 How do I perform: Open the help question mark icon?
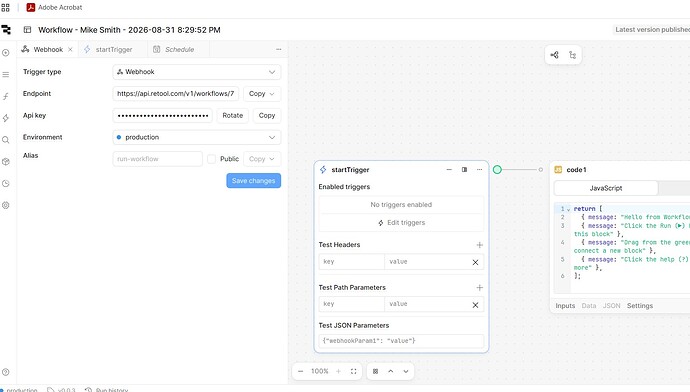point(6,372)
